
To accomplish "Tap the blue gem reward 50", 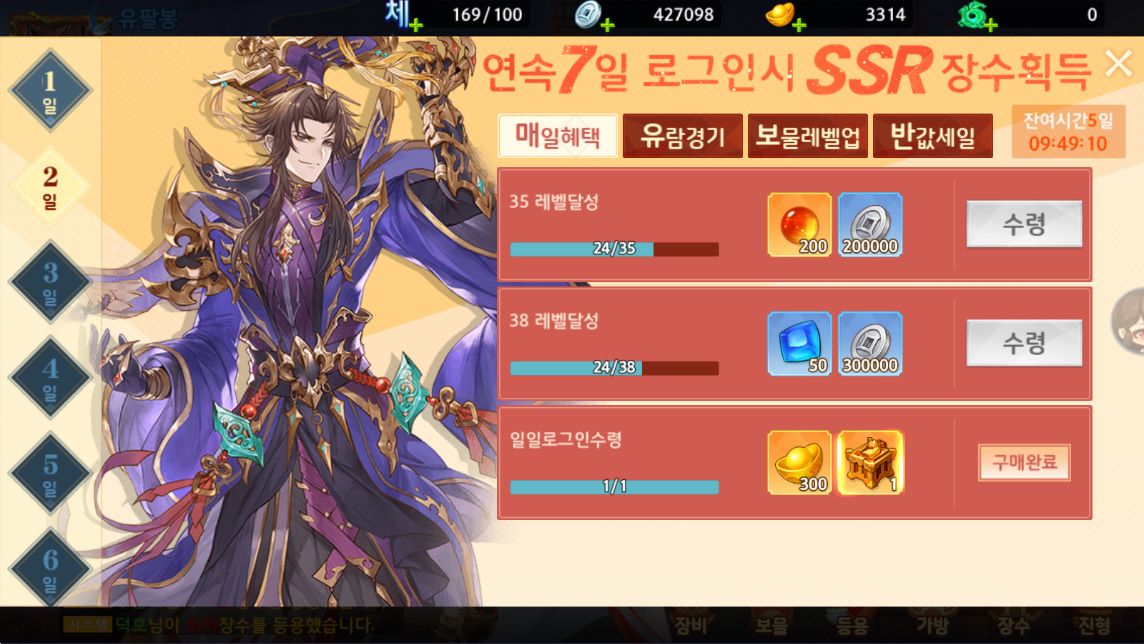I will point(799,344).
